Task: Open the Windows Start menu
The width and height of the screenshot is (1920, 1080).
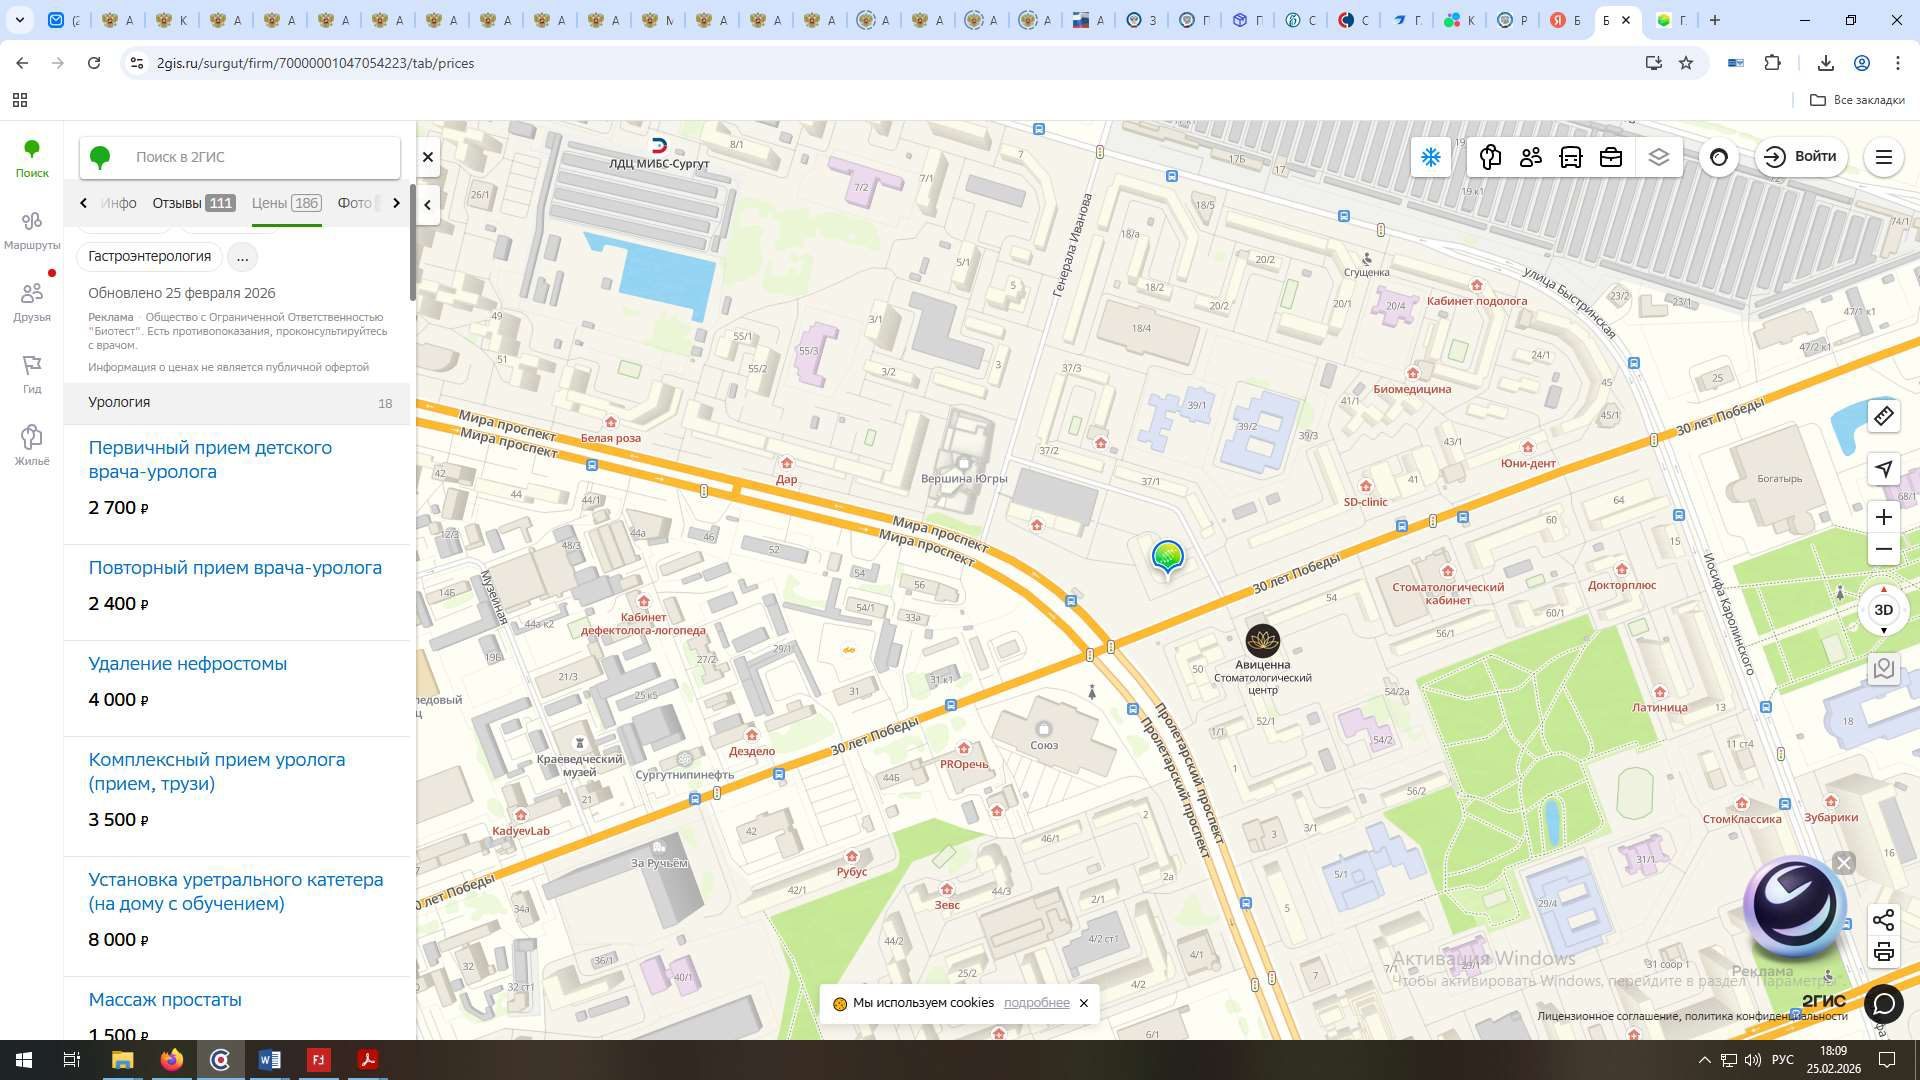Action: point(24,1060)
